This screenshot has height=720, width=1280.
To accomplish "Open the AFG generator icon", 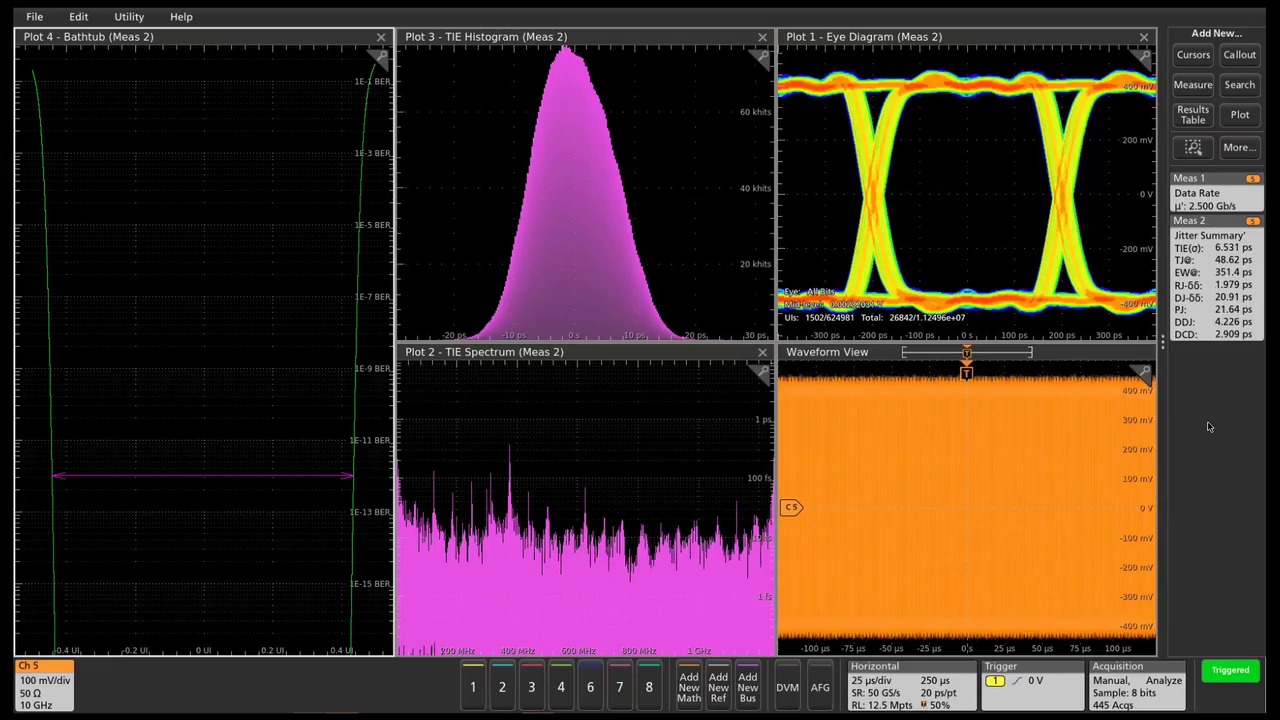I will (x=819, y=687).
